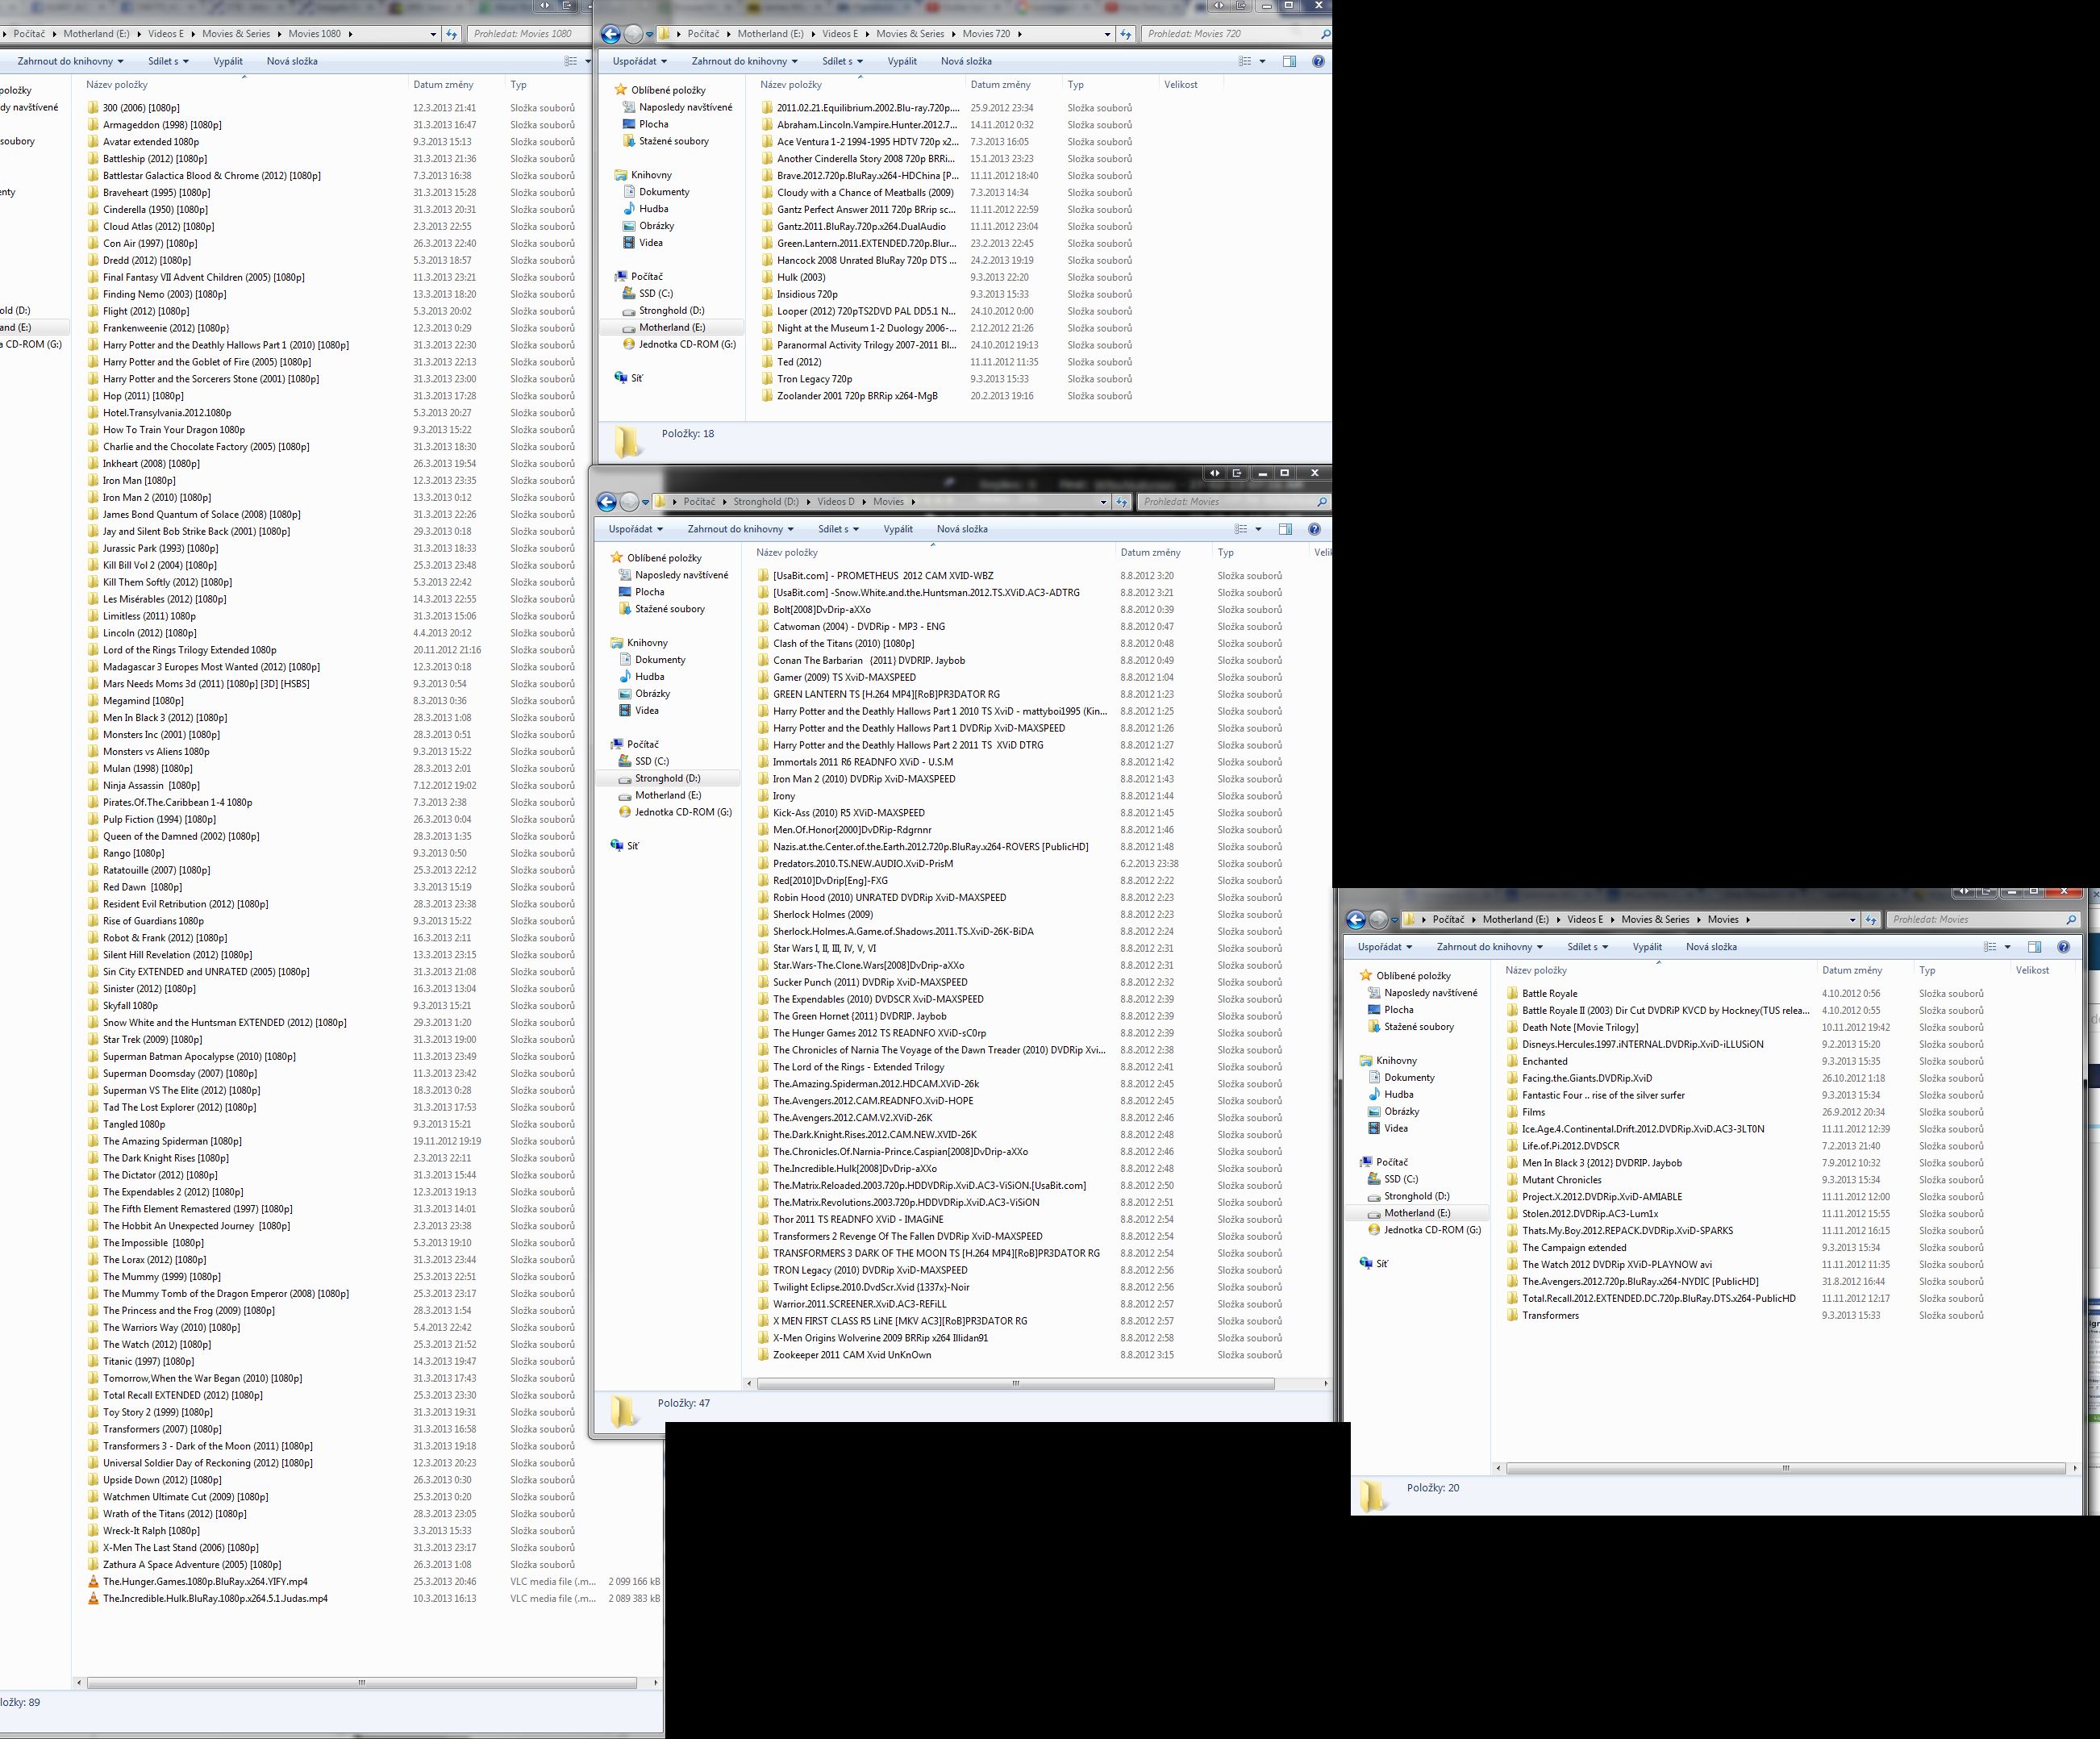Viewport: 2100px width, 1739px height.
Task: Click Back arrow in Movies 720 window
Action: coord(610,34)
